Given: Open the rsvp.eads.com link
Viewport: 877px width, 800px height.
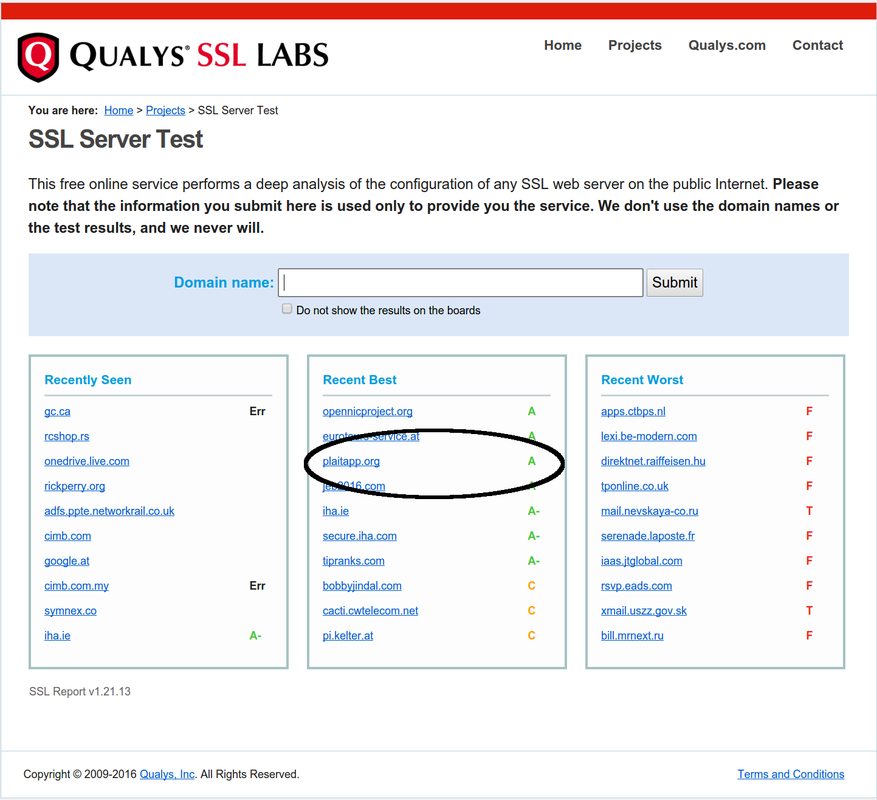Looking at the screenshot, I should (x=636, y=586).
